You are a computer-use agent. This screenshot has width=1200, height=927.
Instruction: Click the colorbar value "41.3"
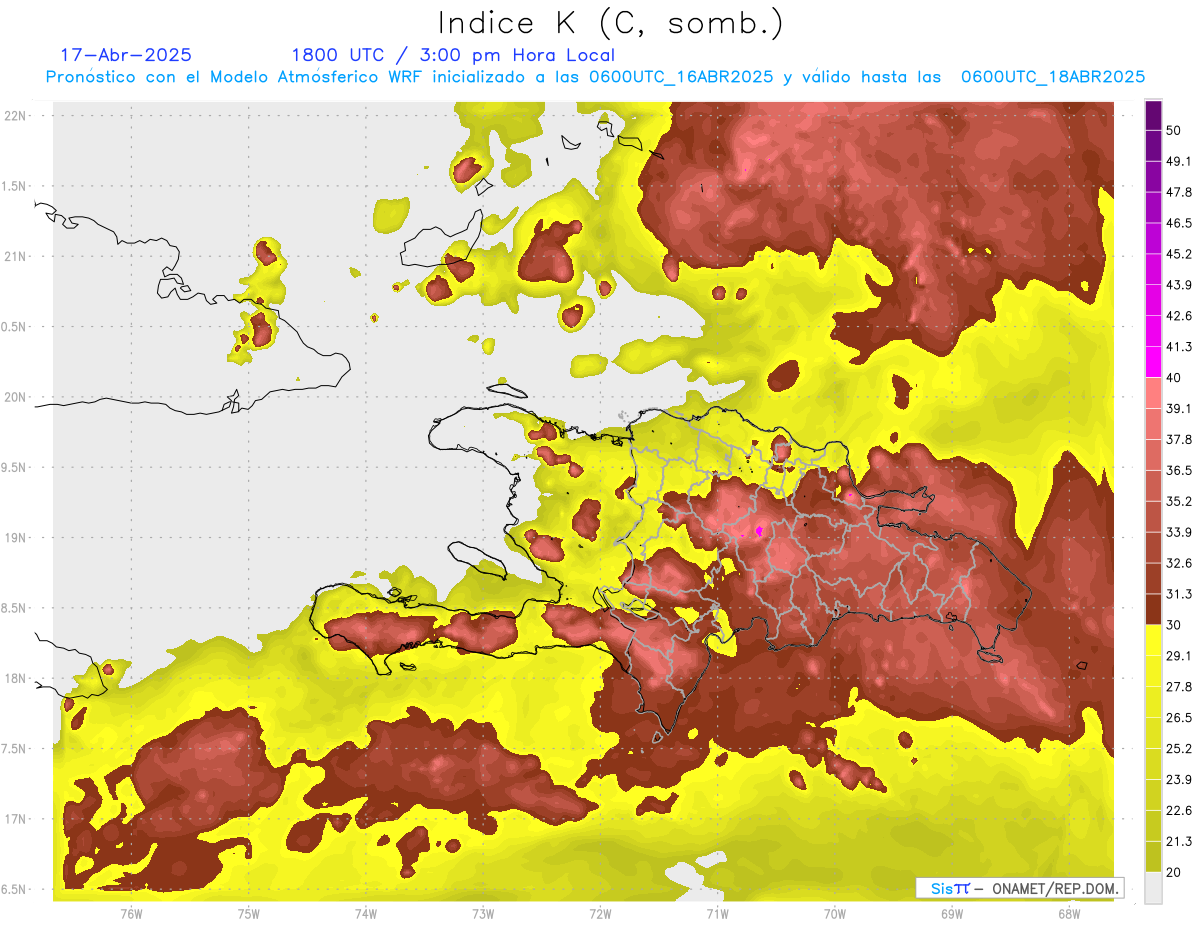click(1178, 347)
